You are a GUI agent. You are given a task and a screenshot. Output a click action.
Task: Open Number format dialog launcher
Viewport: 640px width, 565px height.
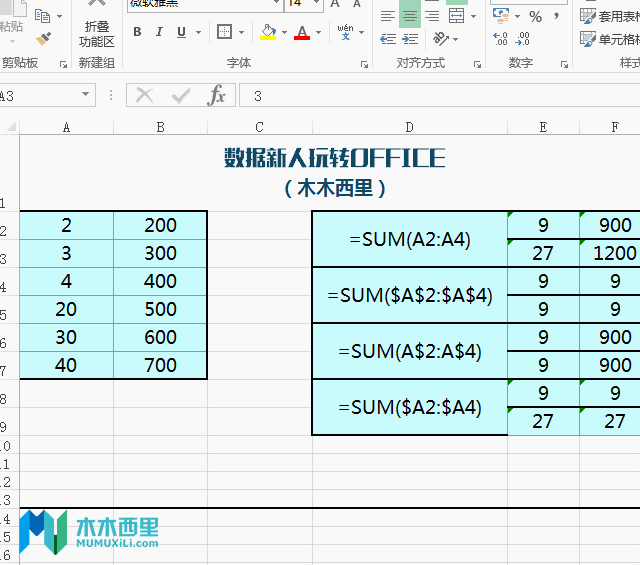tap(564, 64)
